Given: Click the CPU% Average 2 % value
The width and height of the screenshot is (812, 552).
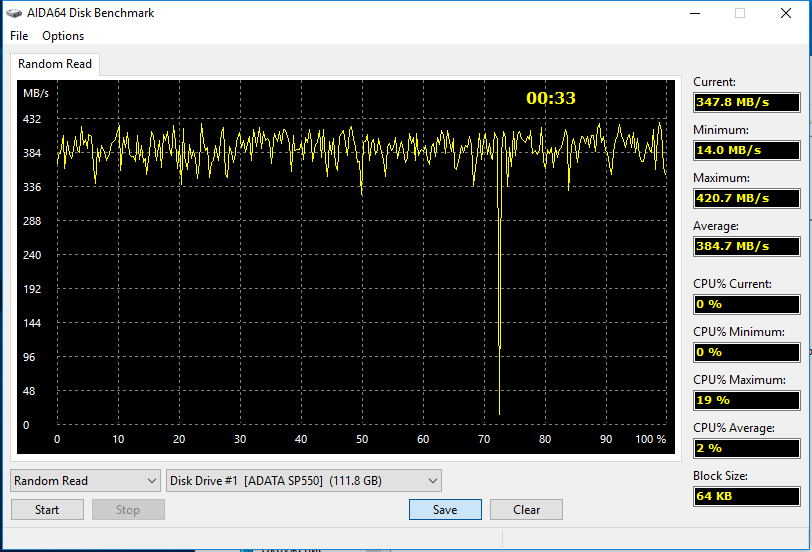Looking at the screenshot, I should tap(746, 448).
